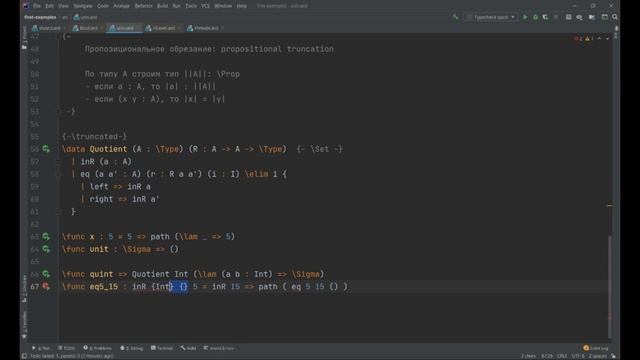Collapse the fold marker at line 61
Screen dimensions: 640x360
[x=58, y=212]
